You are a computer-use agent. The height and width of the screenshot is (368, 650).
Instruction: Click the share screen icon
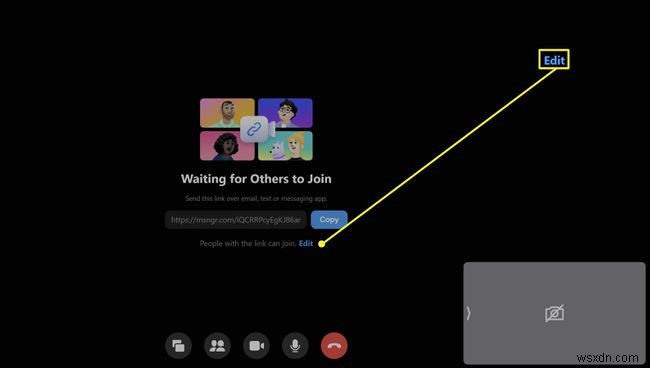coord(178,345)
